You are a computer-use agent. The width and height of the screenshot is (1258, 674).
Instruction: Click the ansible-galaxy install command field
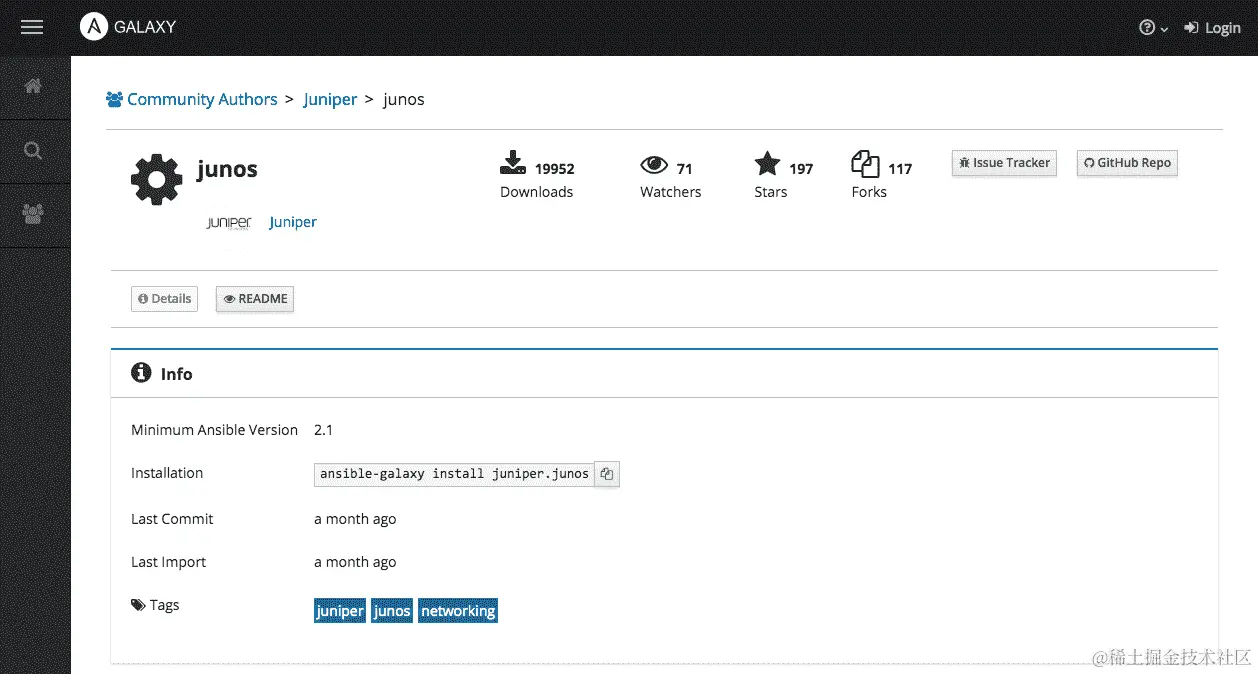click(454, 474)
